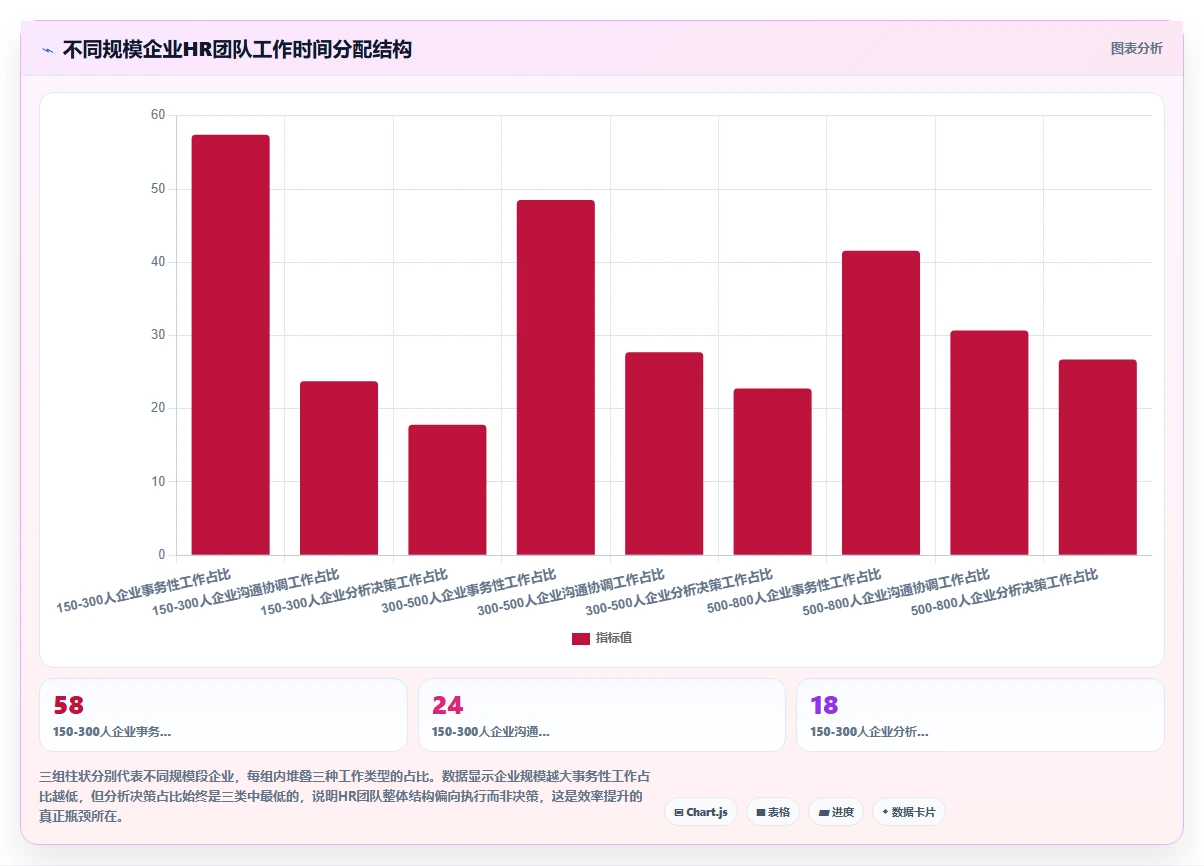
Task: Click the y-axis value 30
Action: point(158,335)
